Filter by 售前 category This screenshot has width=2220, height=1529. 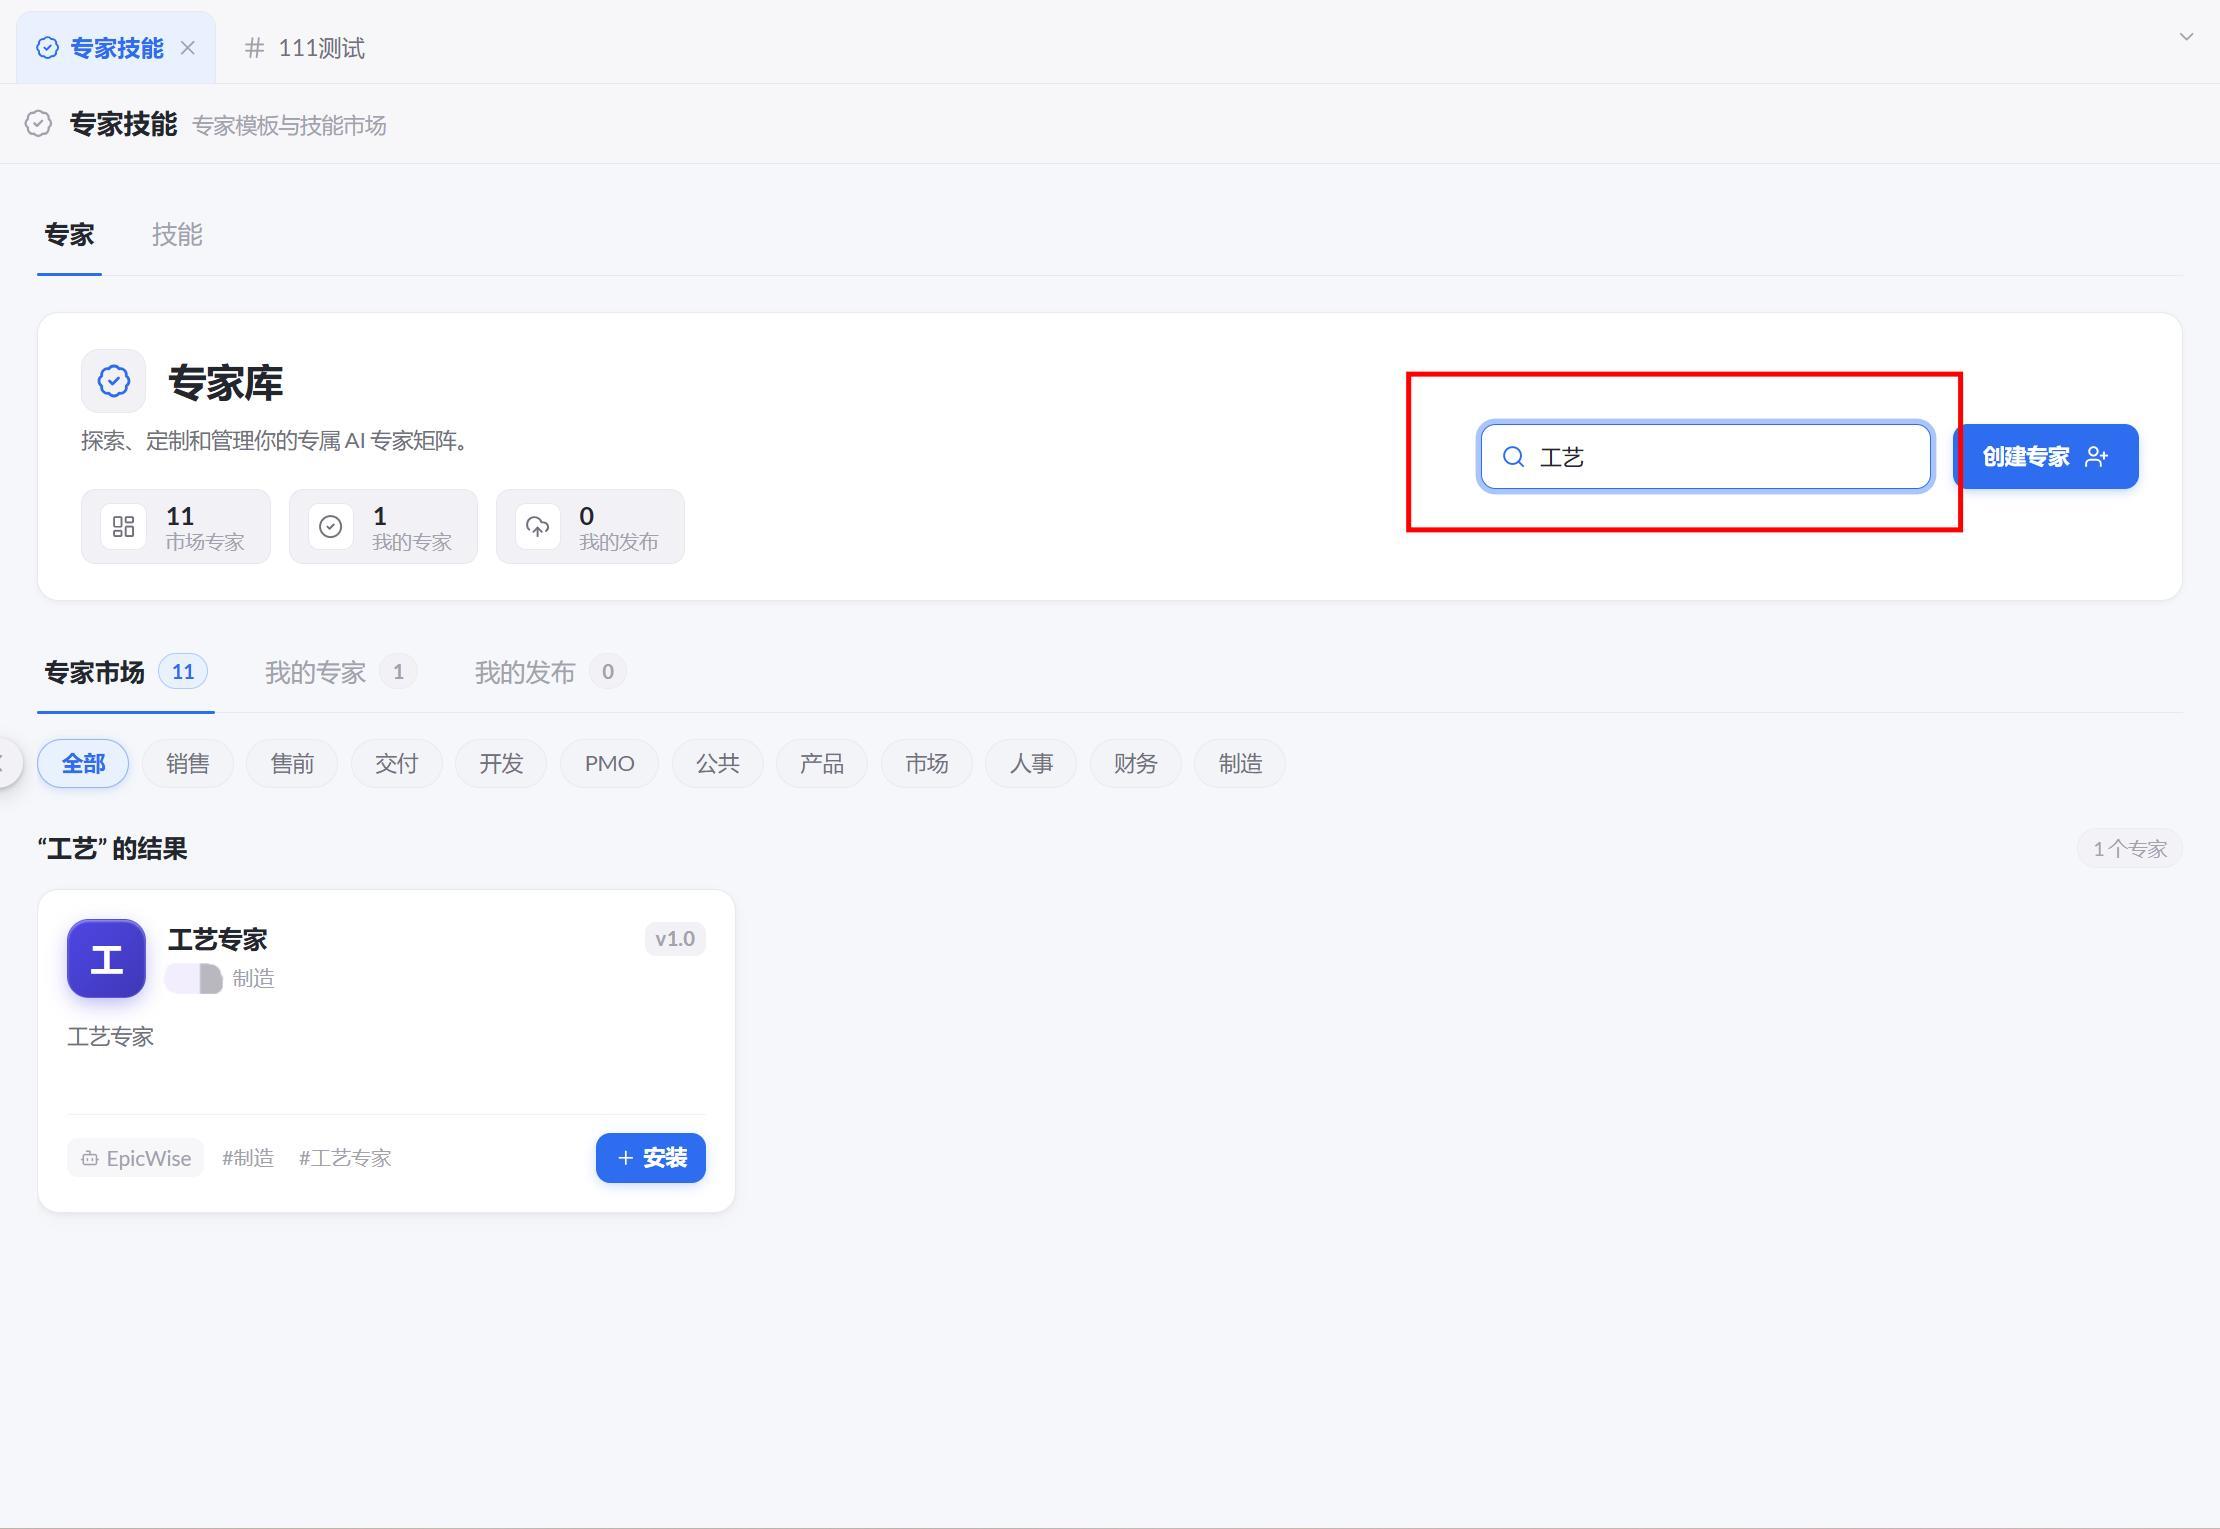coord(292,764)
